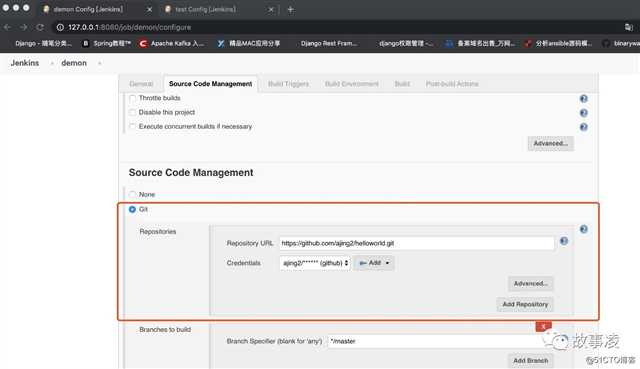Screen dimensions: 640x369
Task: Click browser back arrow
Action: (x=7, y=27)
